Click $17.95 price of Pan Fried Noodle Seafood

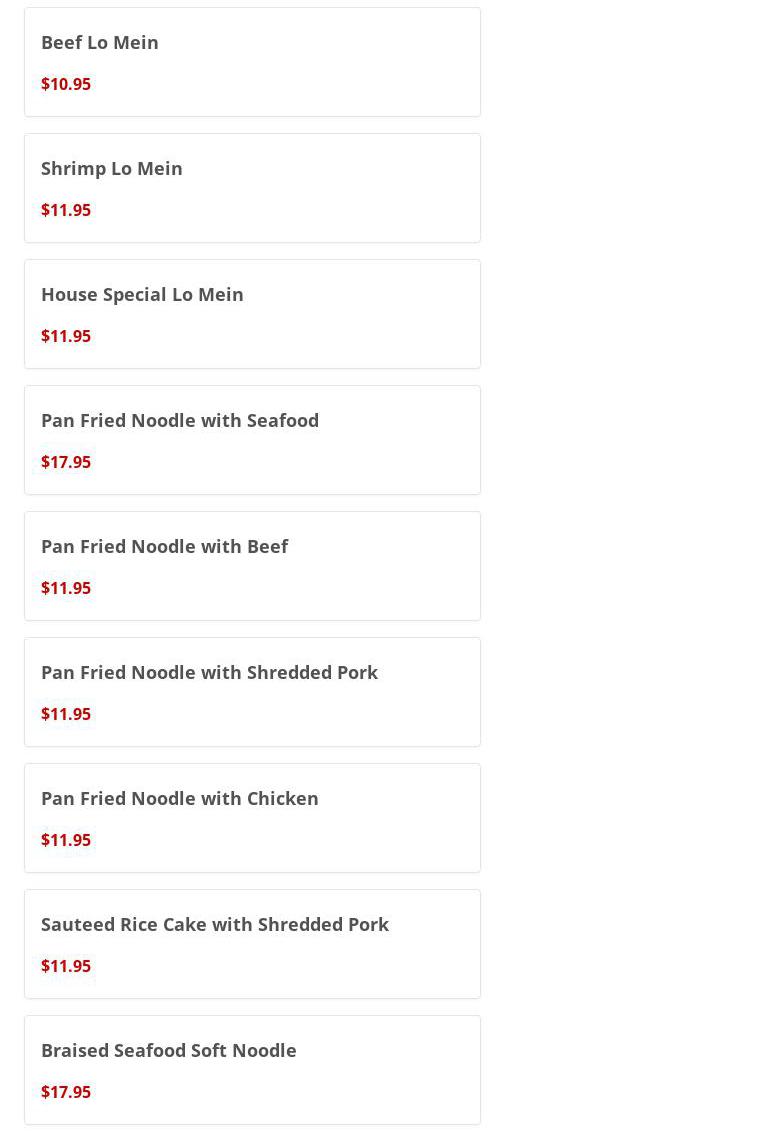(x=66, y=462)
